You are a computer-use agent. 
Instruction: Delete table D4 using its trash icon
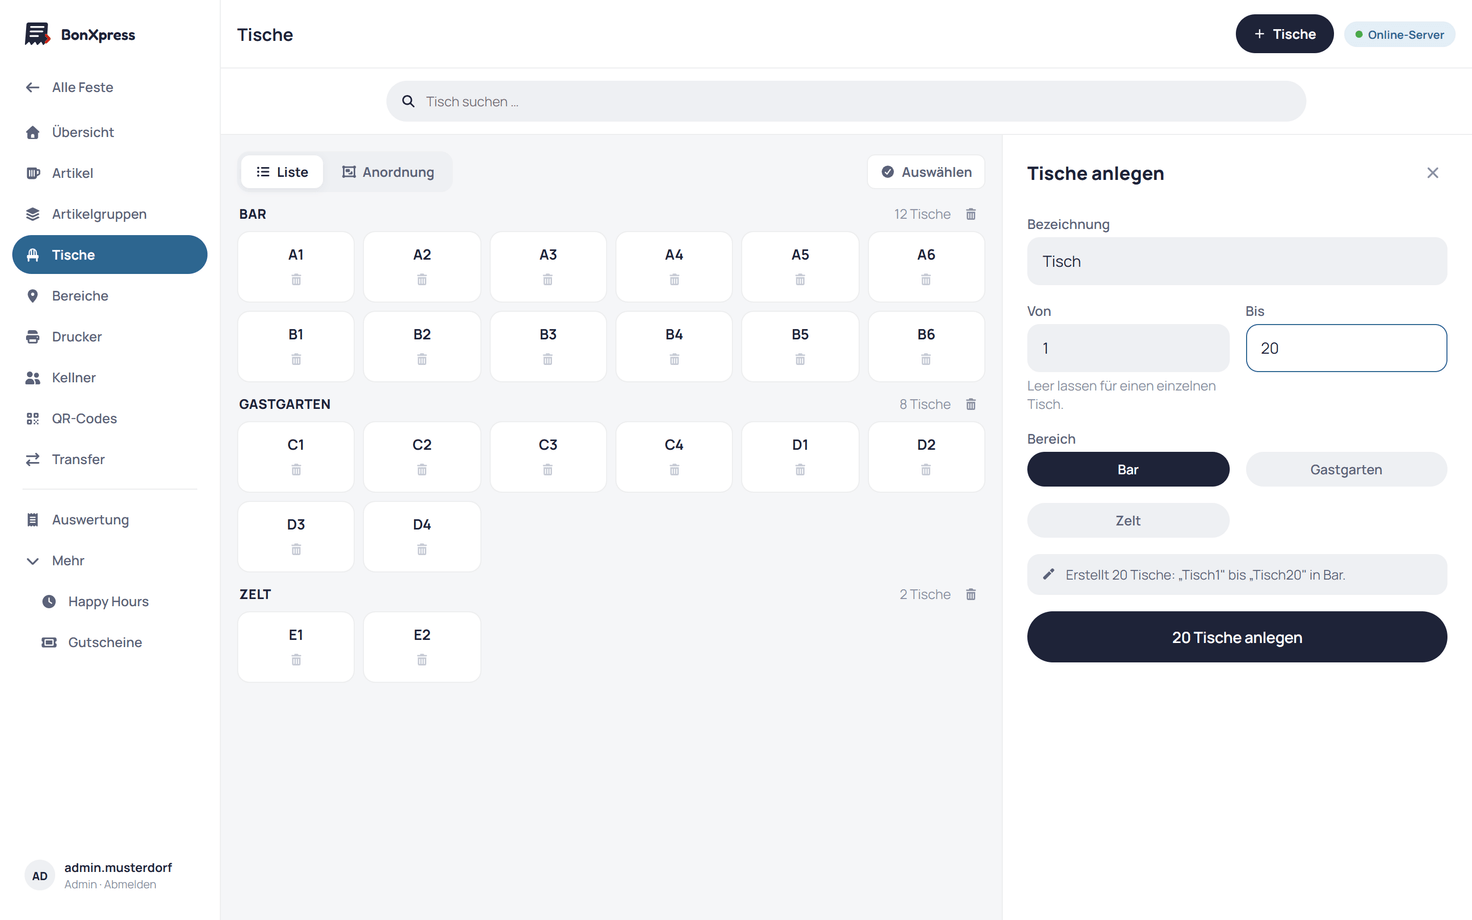(x=422, y=550)
